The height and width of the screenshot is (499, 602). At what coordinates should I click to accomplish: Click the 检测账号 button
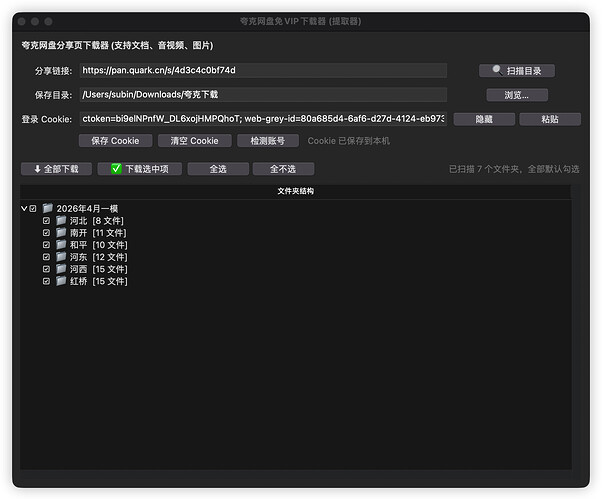coord(268,141)
